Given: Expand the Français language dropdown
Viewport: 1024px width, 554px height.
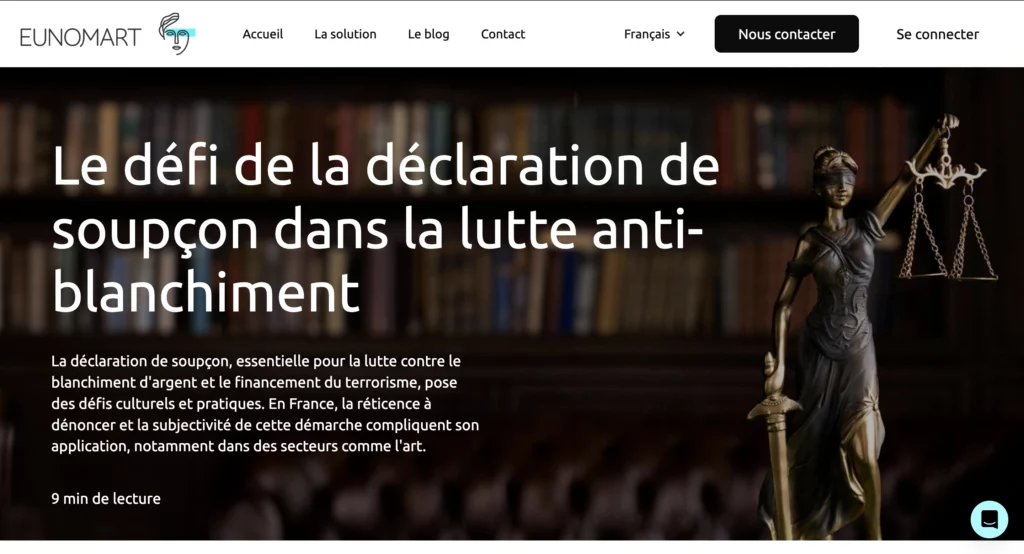Looking at the screenshot, I should [654, 34].
